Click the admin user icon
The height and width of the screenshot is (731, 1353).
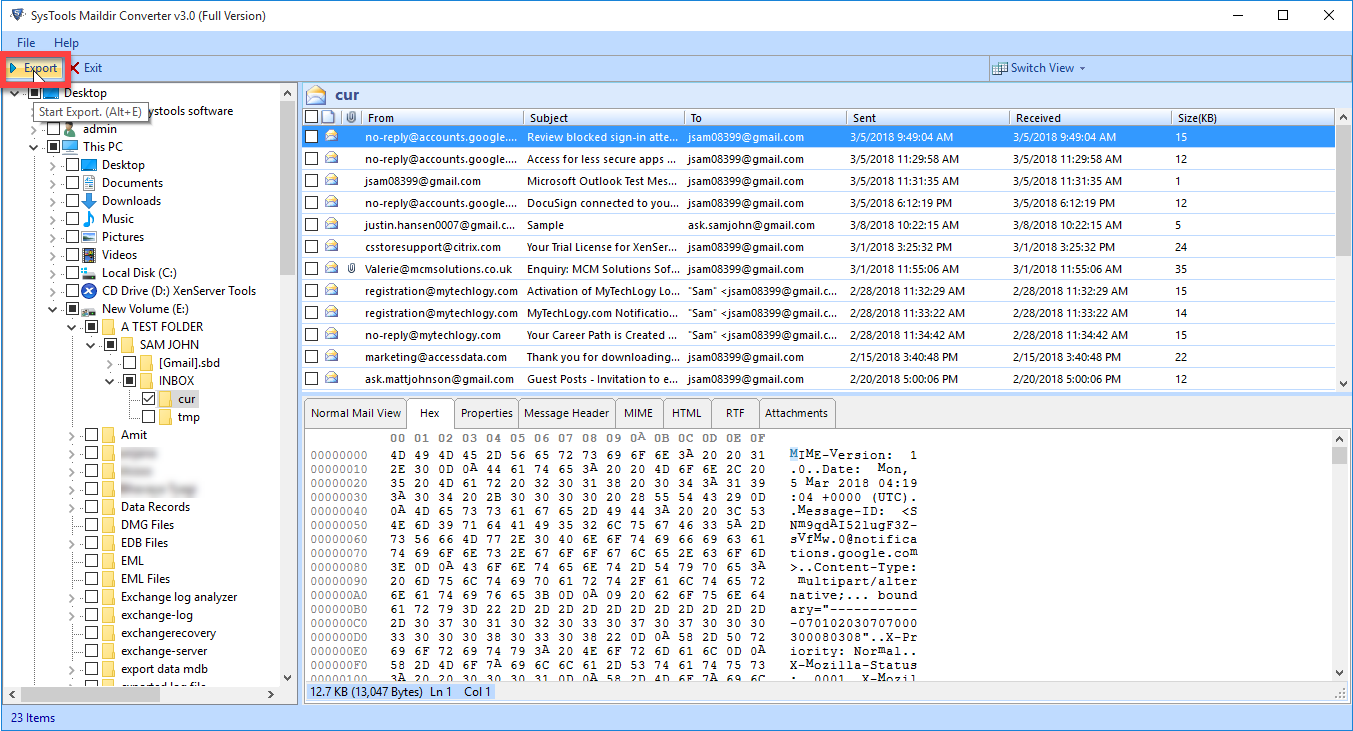click(x=70, y=128)
